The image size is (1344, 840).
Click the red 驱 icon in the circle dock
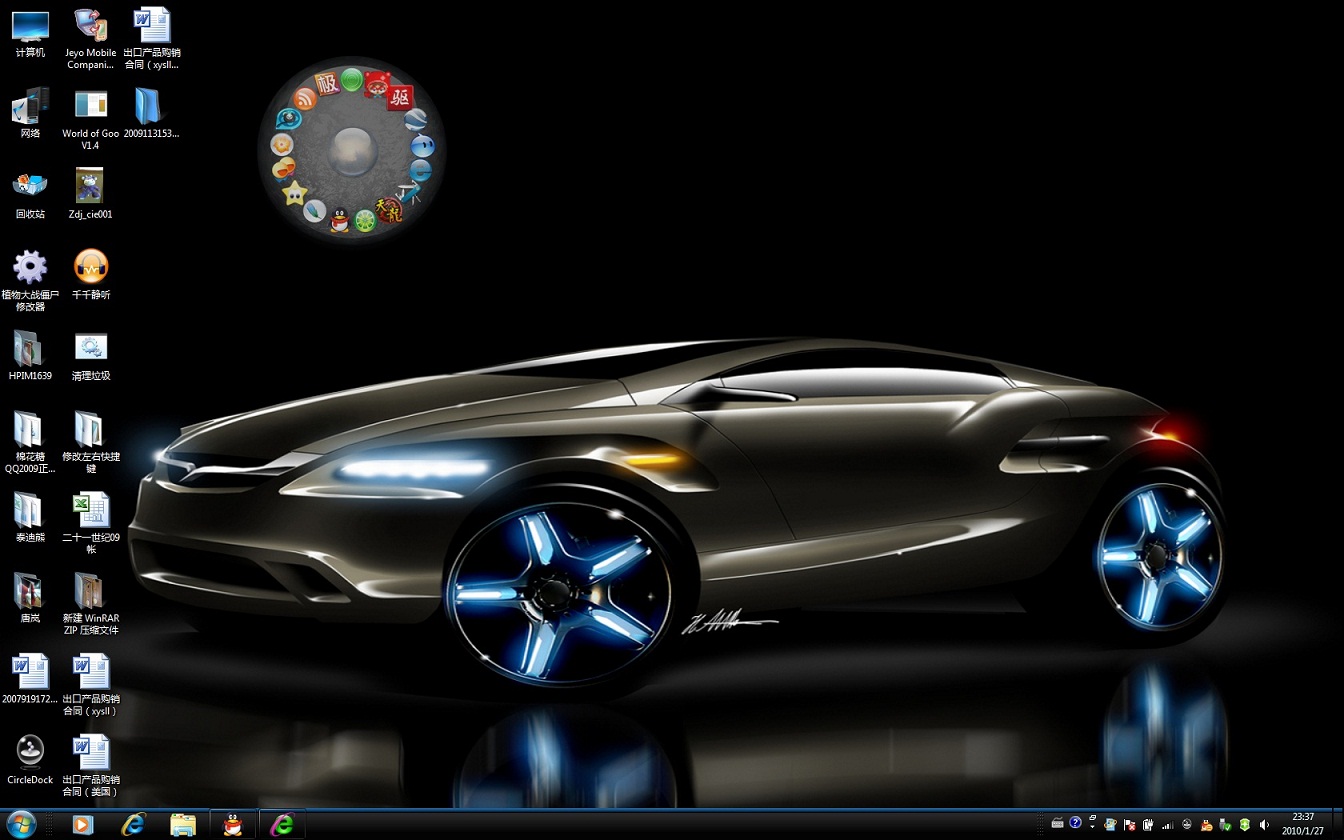[x=400, y=97]
